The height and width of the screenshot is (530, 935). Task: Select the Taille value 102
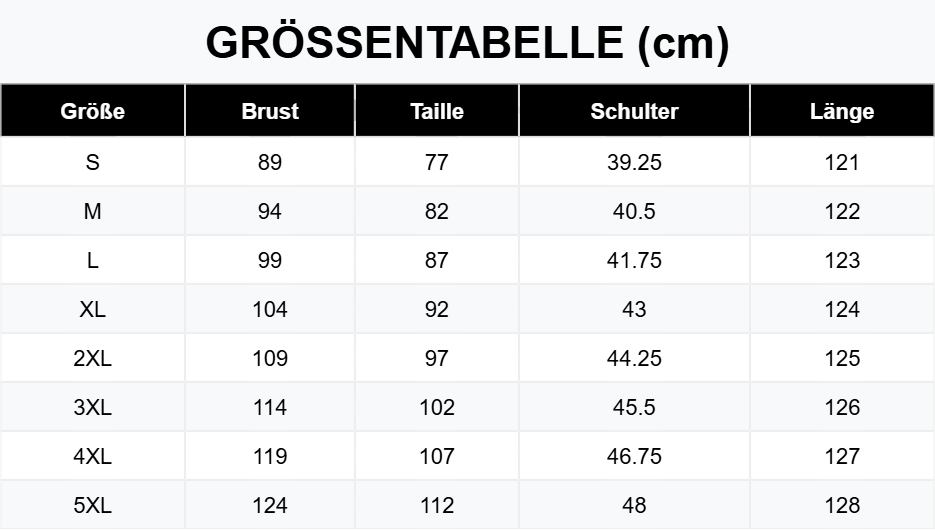(x=437, y=407)
